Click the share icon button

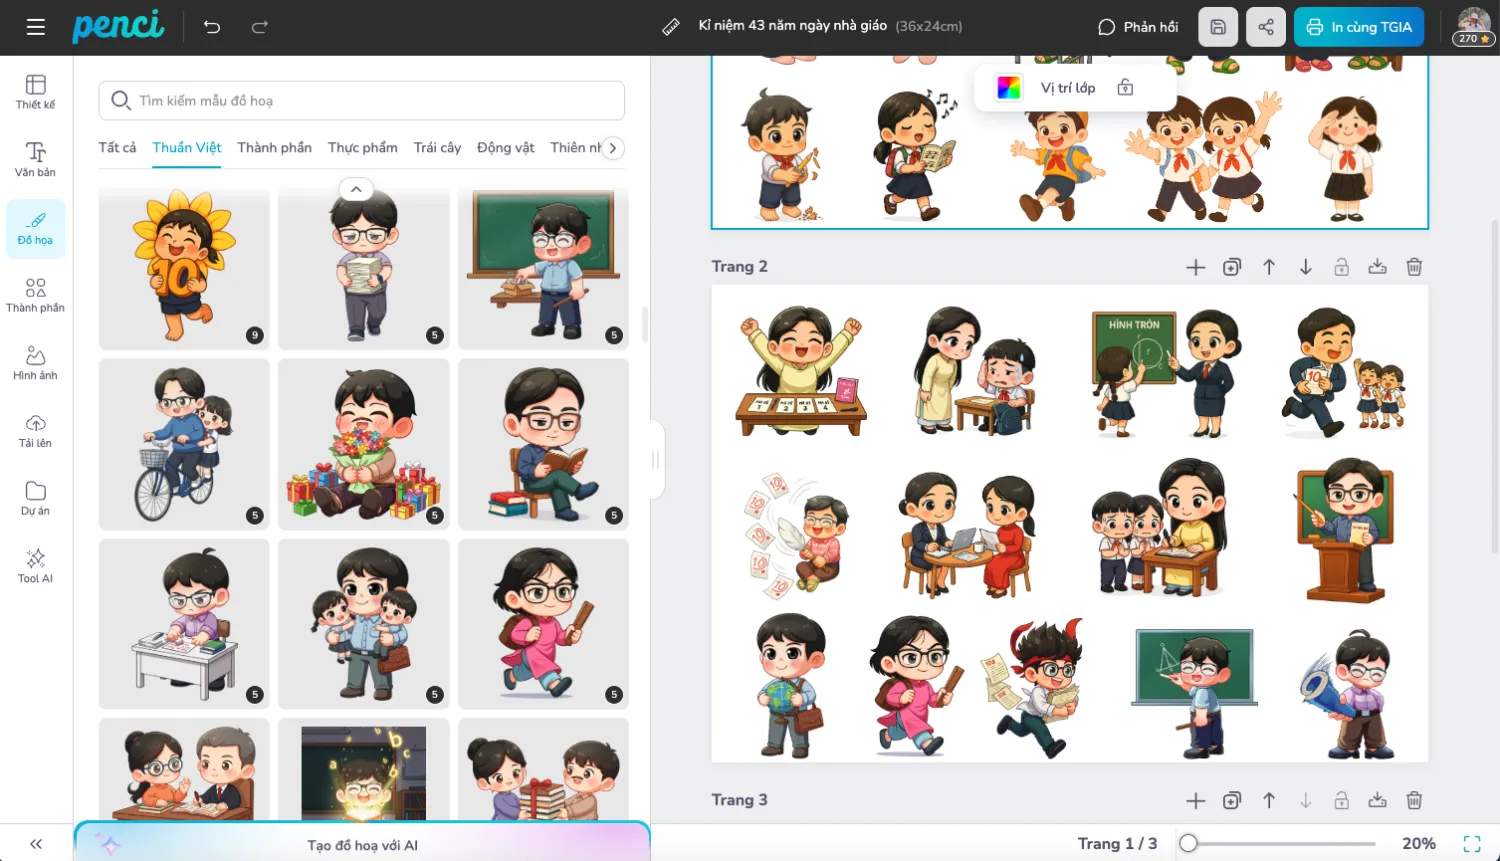1266,27
